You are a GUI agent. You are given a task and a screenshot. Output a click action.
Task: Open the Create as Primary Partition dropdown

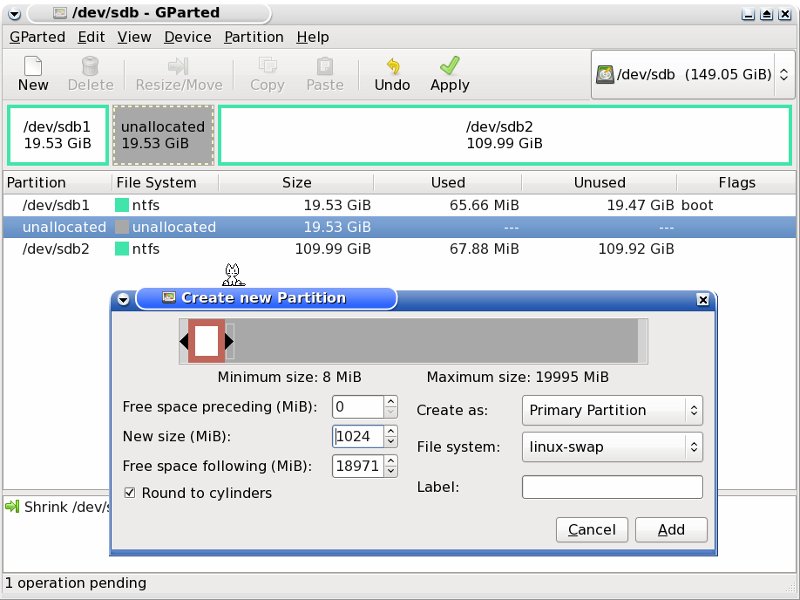coord(611,410)
